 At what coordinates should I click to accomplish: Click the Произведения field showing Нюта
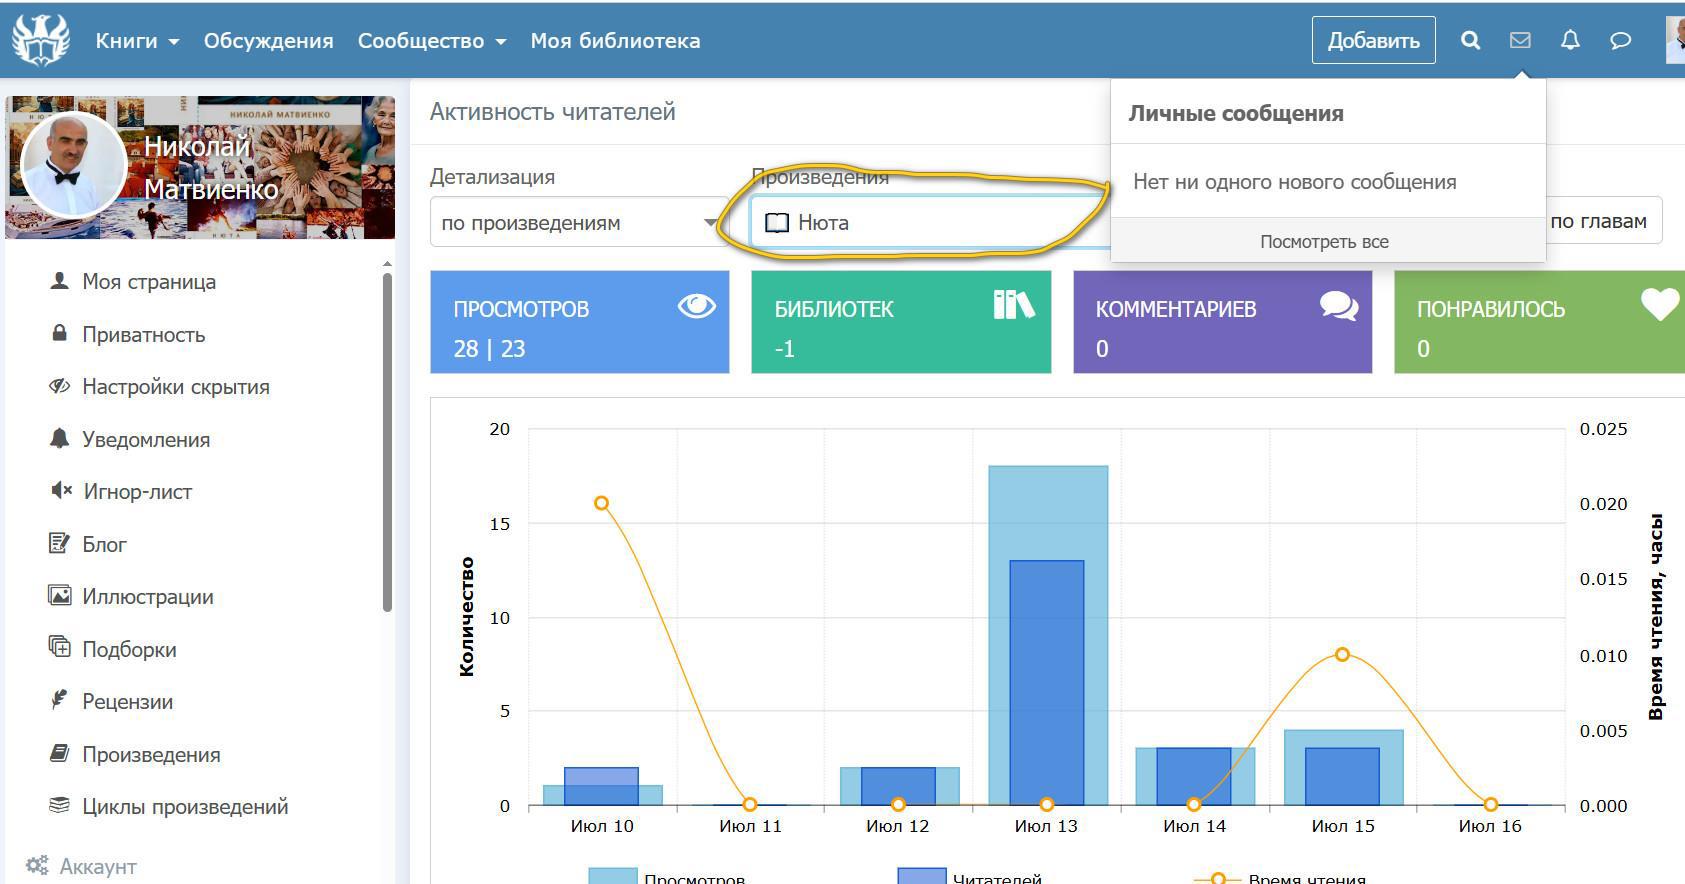click(930, 223)
